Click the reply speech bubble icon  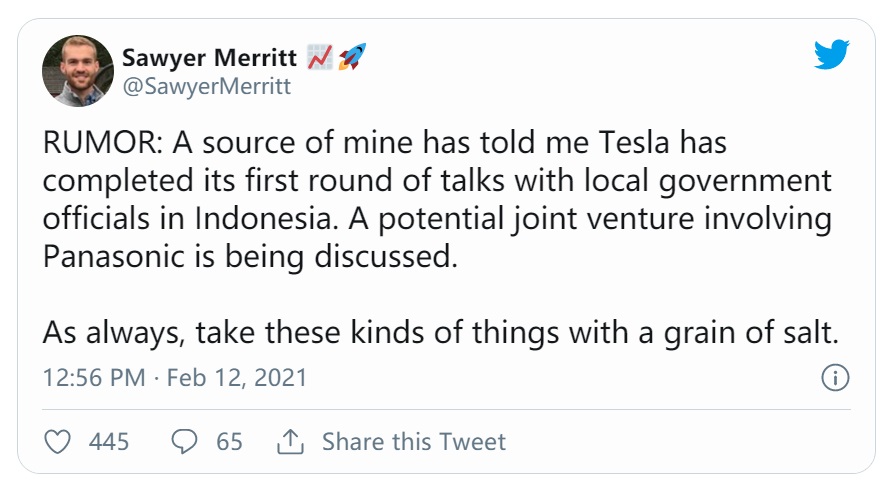[184, 441]
